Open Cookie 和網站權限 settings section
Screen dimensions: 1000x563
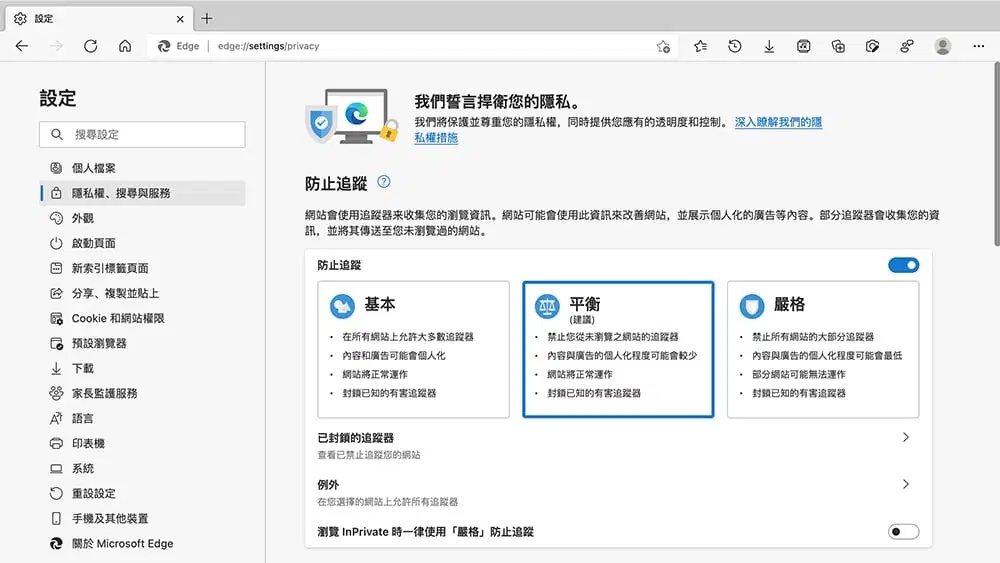click(142, 318)
